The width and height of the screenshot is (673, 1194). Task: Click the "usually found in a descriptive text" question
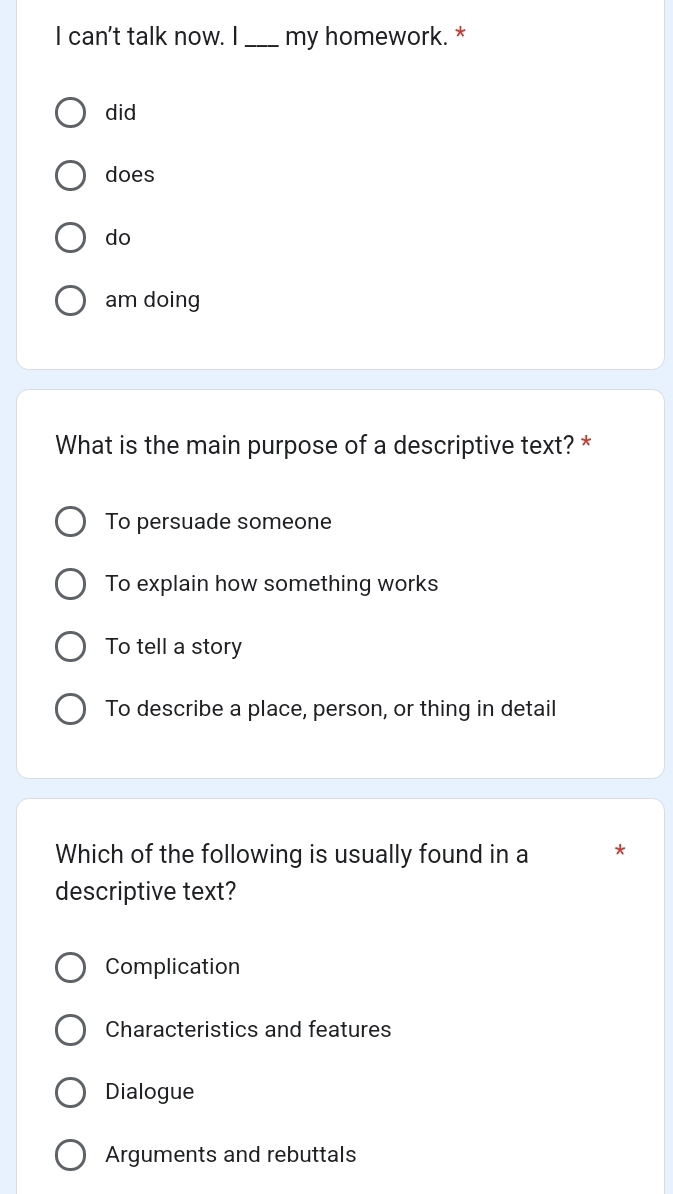[292, 873]
